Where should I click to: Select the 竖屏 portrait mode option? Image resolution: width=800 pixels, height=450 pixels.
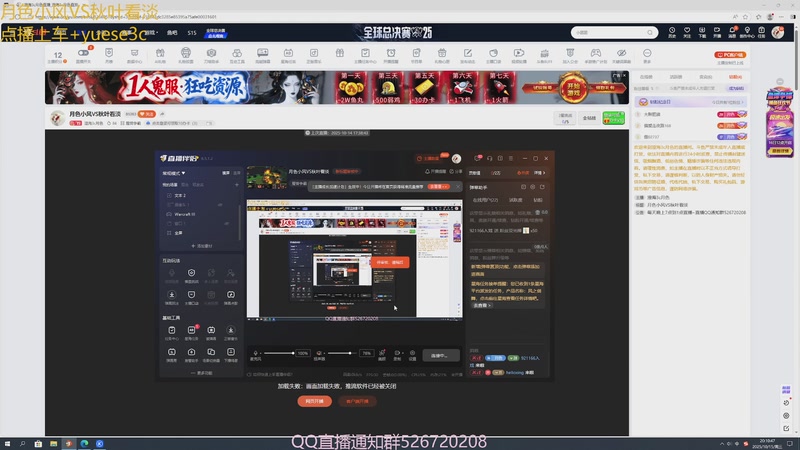coord(236,173)
